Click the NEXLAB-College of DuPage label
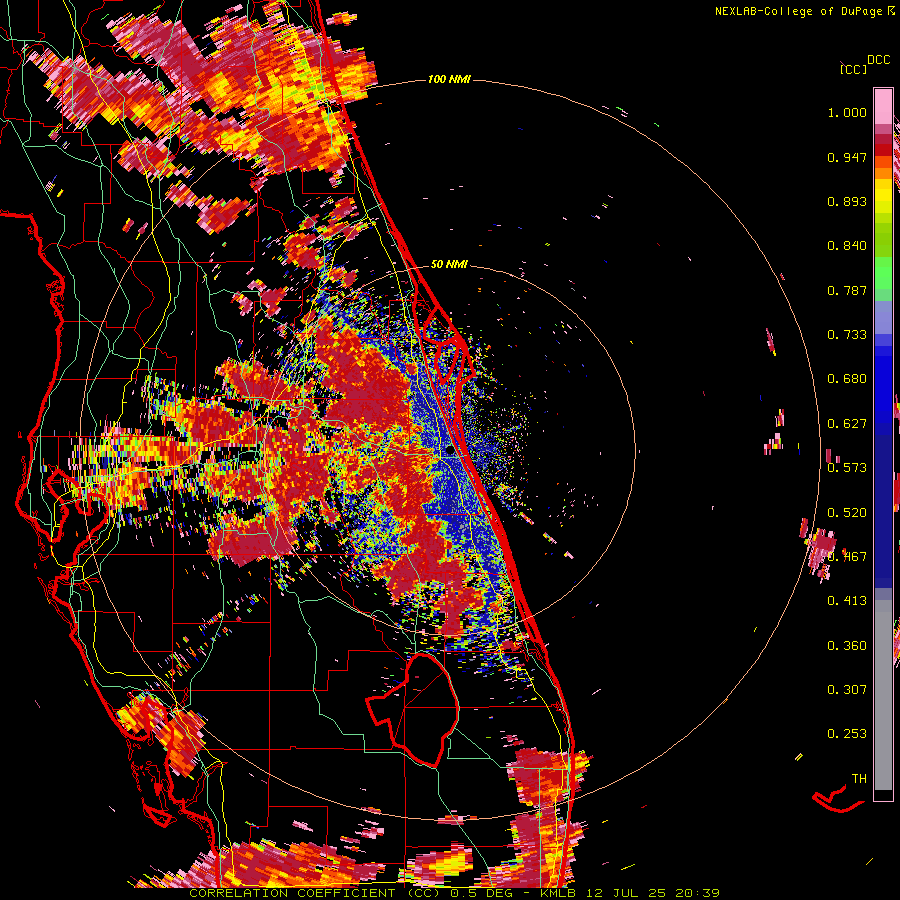This screenshot has height=900, width=900. click(798, 11)
